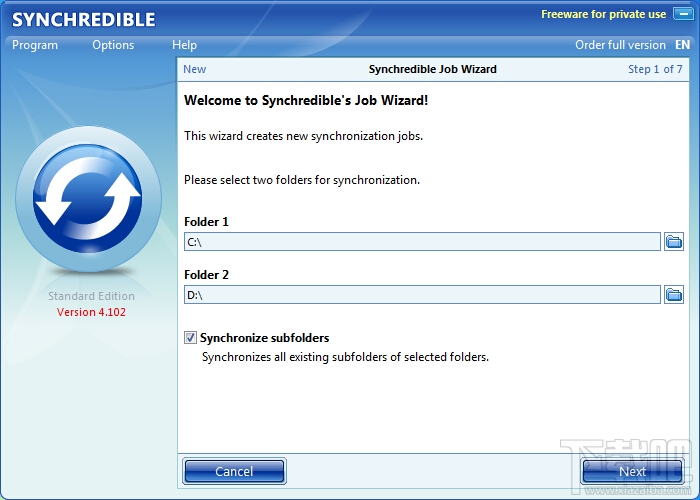Click the SYNCHREDIBLE title logo
Viewport: 700px width, 500px height.
point(83,20)
